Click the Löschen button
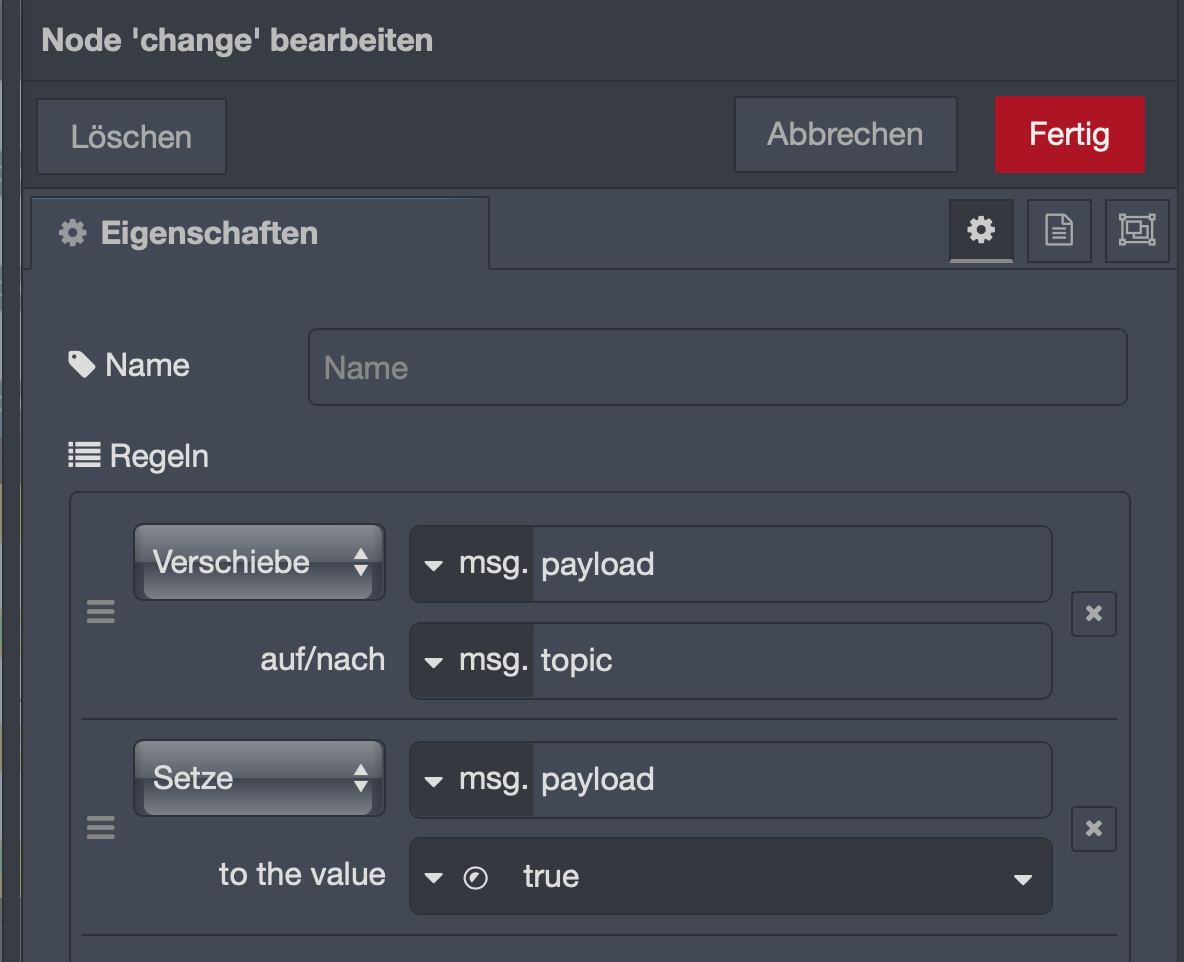Image resolution: width=1184 pixels, height=962 pixels. point(131,137)
